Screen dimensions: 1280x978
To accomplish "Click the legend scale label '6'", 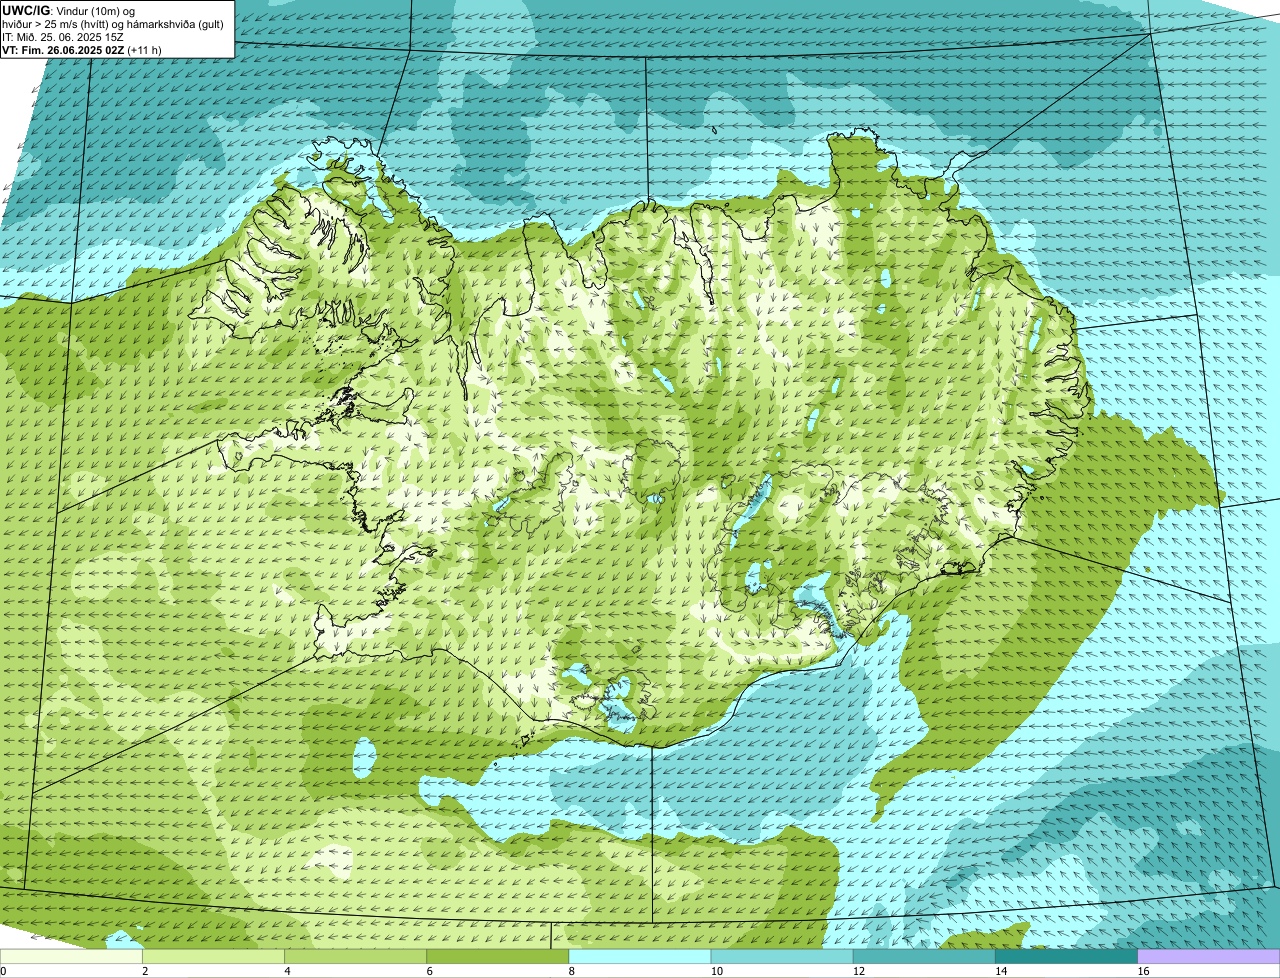I will point(430,971).
